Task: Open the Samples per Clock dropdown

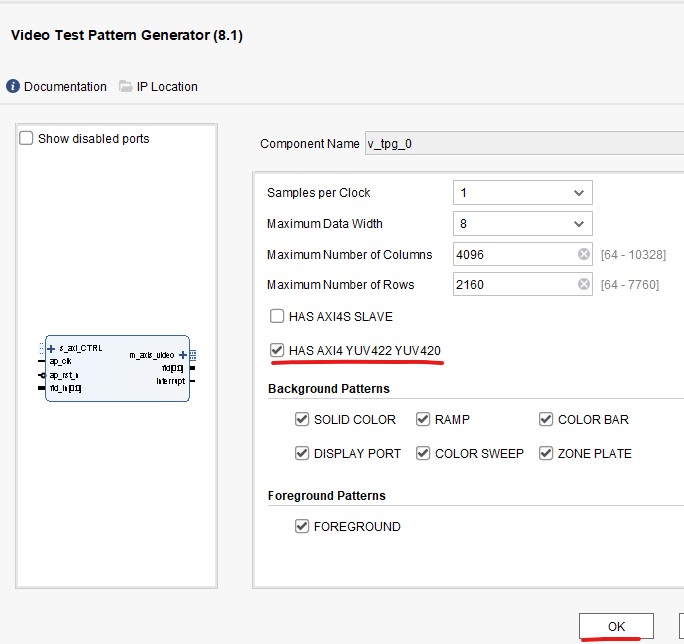Action: [x=522, y=193]
